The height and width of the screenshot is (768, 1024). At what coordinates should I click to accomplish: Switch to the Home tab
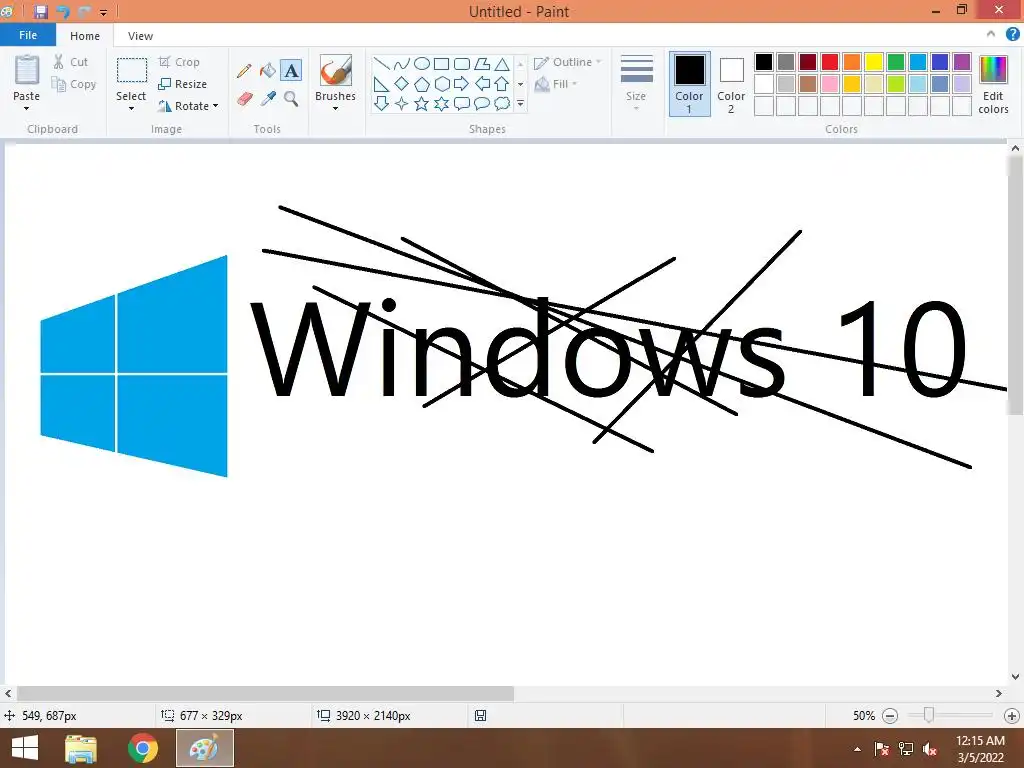coord(85,36)
